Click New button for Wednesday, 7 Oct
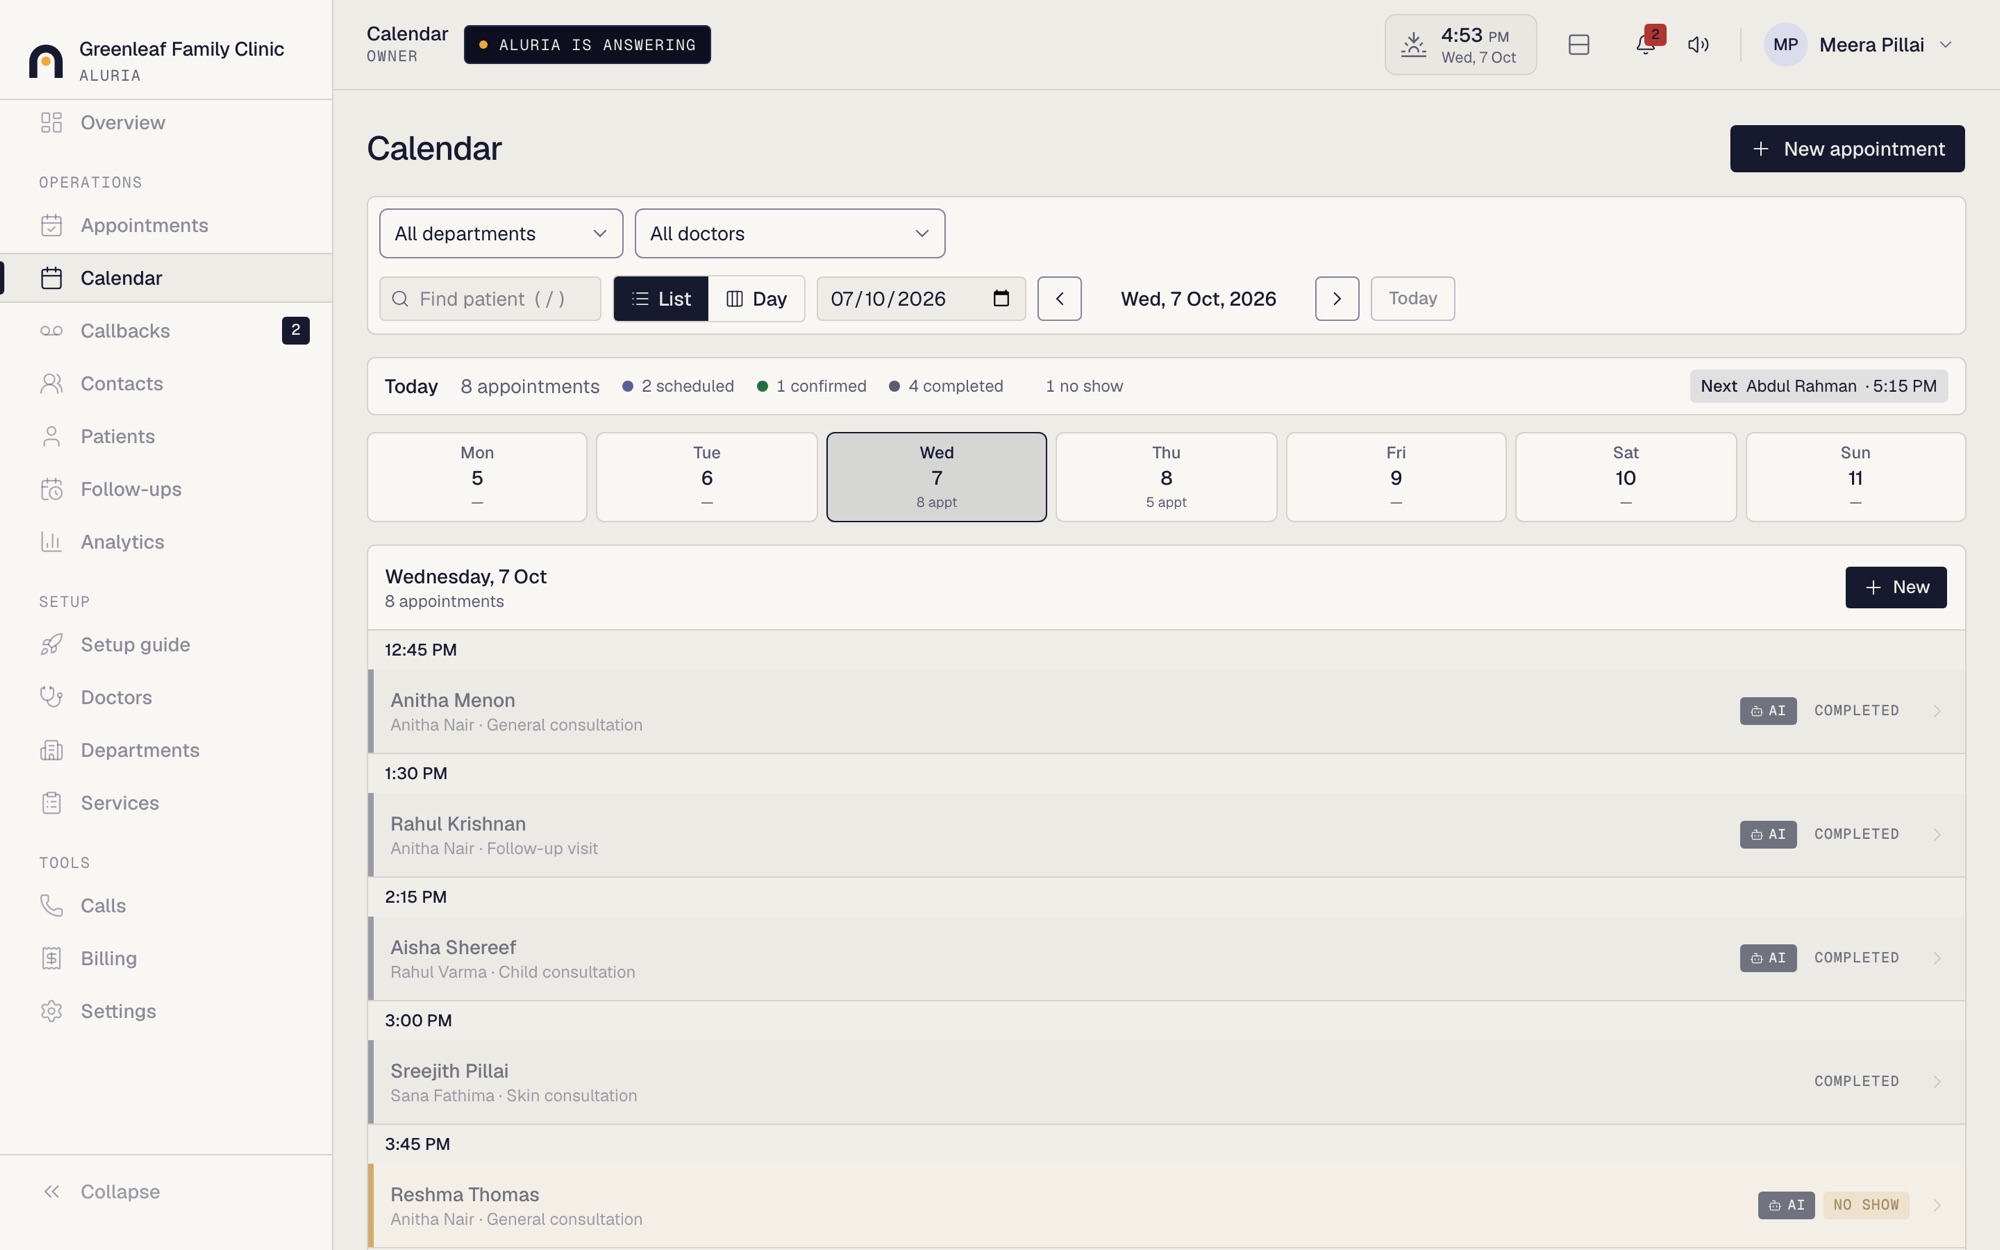Screen dimensions: 2000x1250 pos(1895,587)
